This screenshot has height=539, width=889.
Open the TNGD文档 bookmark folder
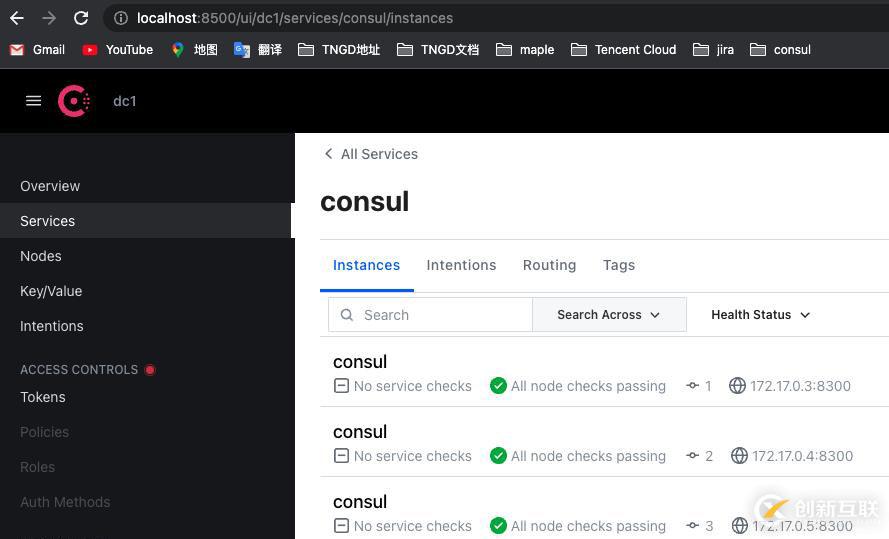click(x=438, y=49)
